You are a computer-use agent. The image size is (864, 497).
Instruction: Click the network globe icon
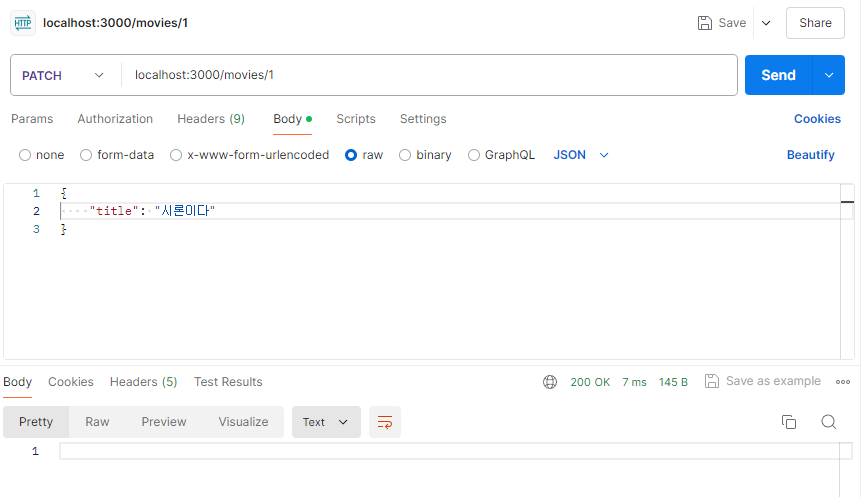(x=550, y=382)
